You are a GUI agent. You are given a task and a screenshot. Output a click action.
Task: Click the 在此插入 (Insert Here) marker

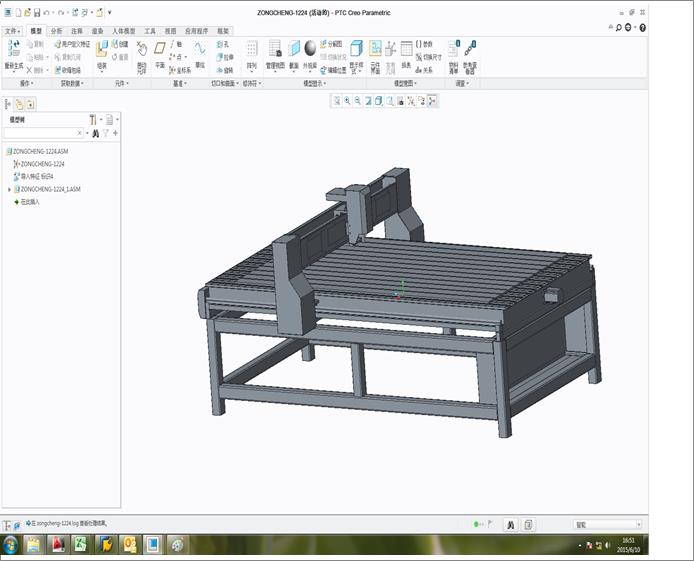click(x=28, y=201)
